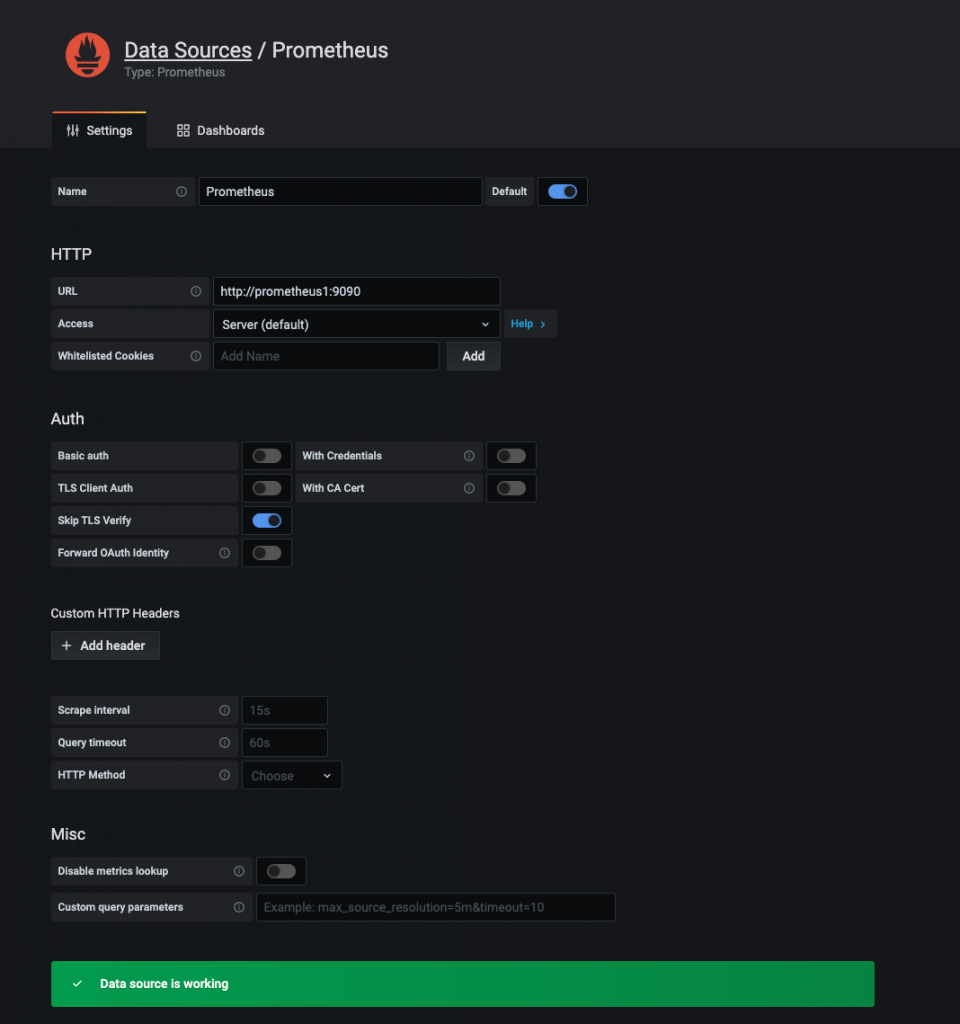Click the URL input field

coord(357,291)
